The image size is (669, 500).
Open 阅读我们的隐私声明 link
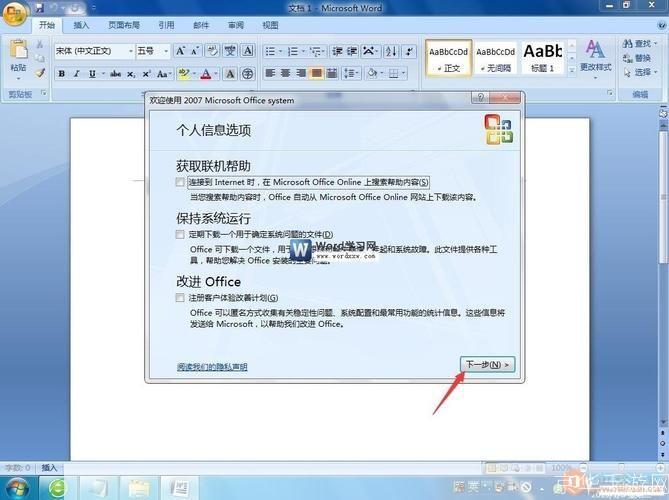click(x=212, y=367)
